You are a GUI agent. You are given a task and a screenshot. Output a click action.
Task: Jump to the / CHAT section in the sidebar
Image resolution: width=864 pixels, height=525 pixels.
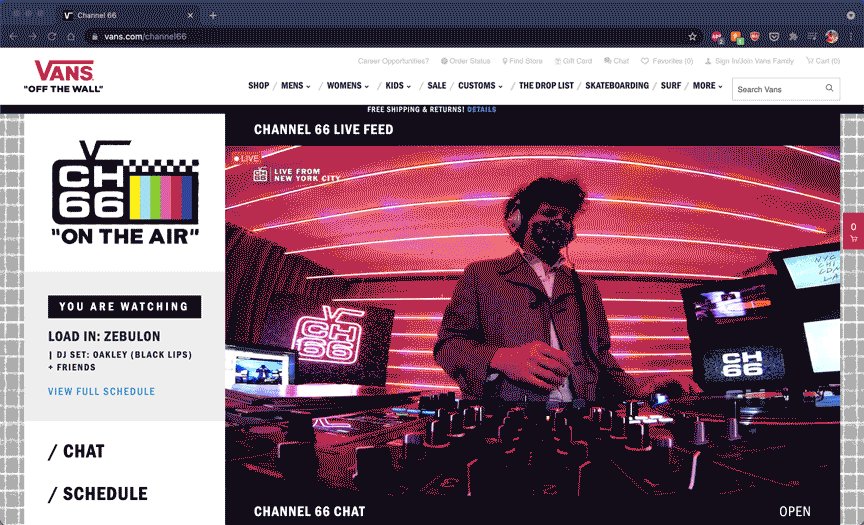tap(76, 451)
